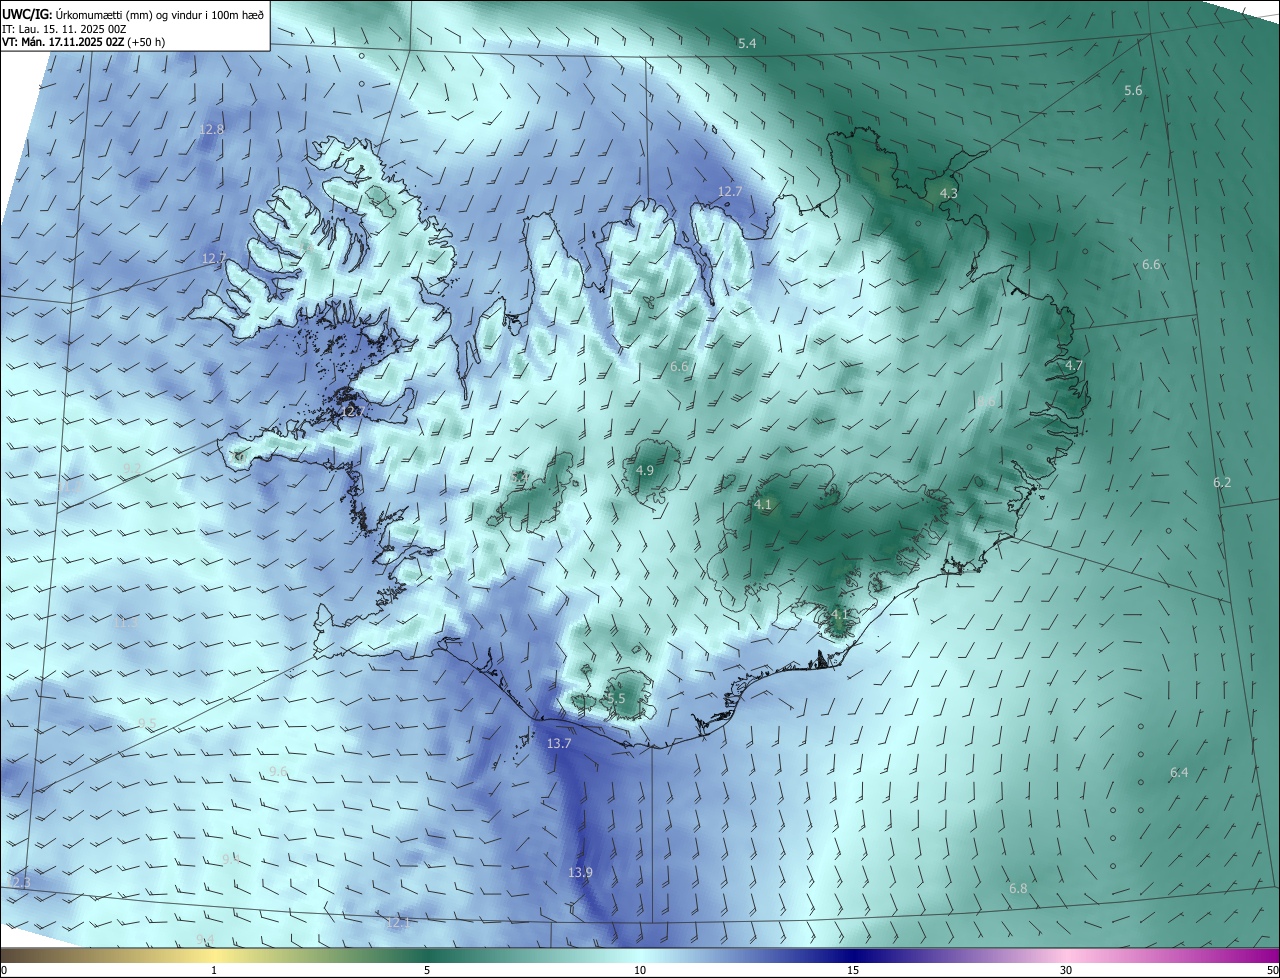The width and height of the screenshot is (1280, 978).
Task: Click the color scale tick labeled 30
Action: point(1066,970)
